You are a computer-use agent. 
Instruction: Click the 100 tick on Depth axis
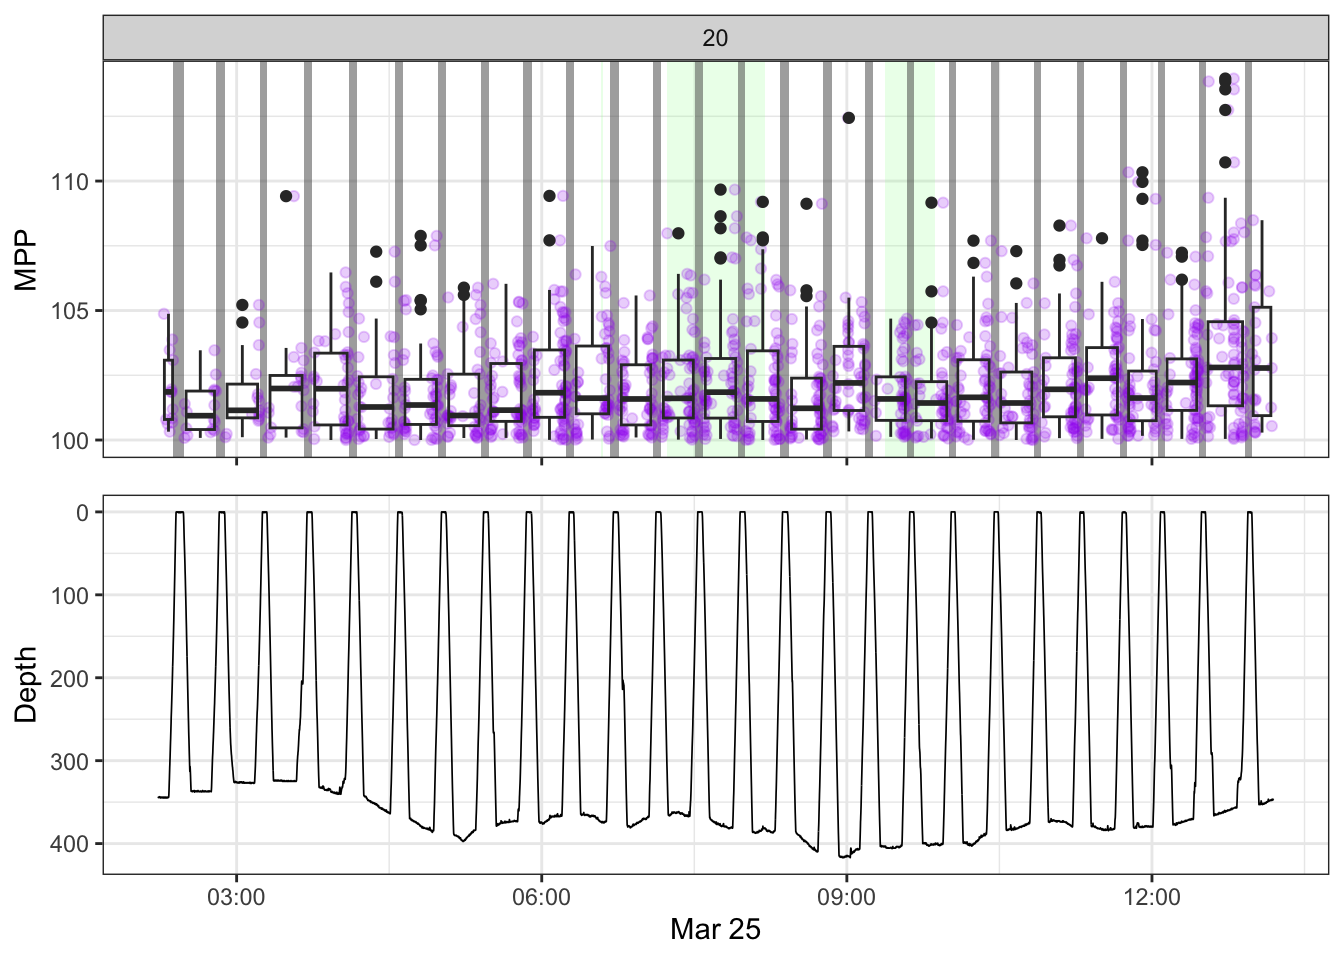tap(71, 596)
